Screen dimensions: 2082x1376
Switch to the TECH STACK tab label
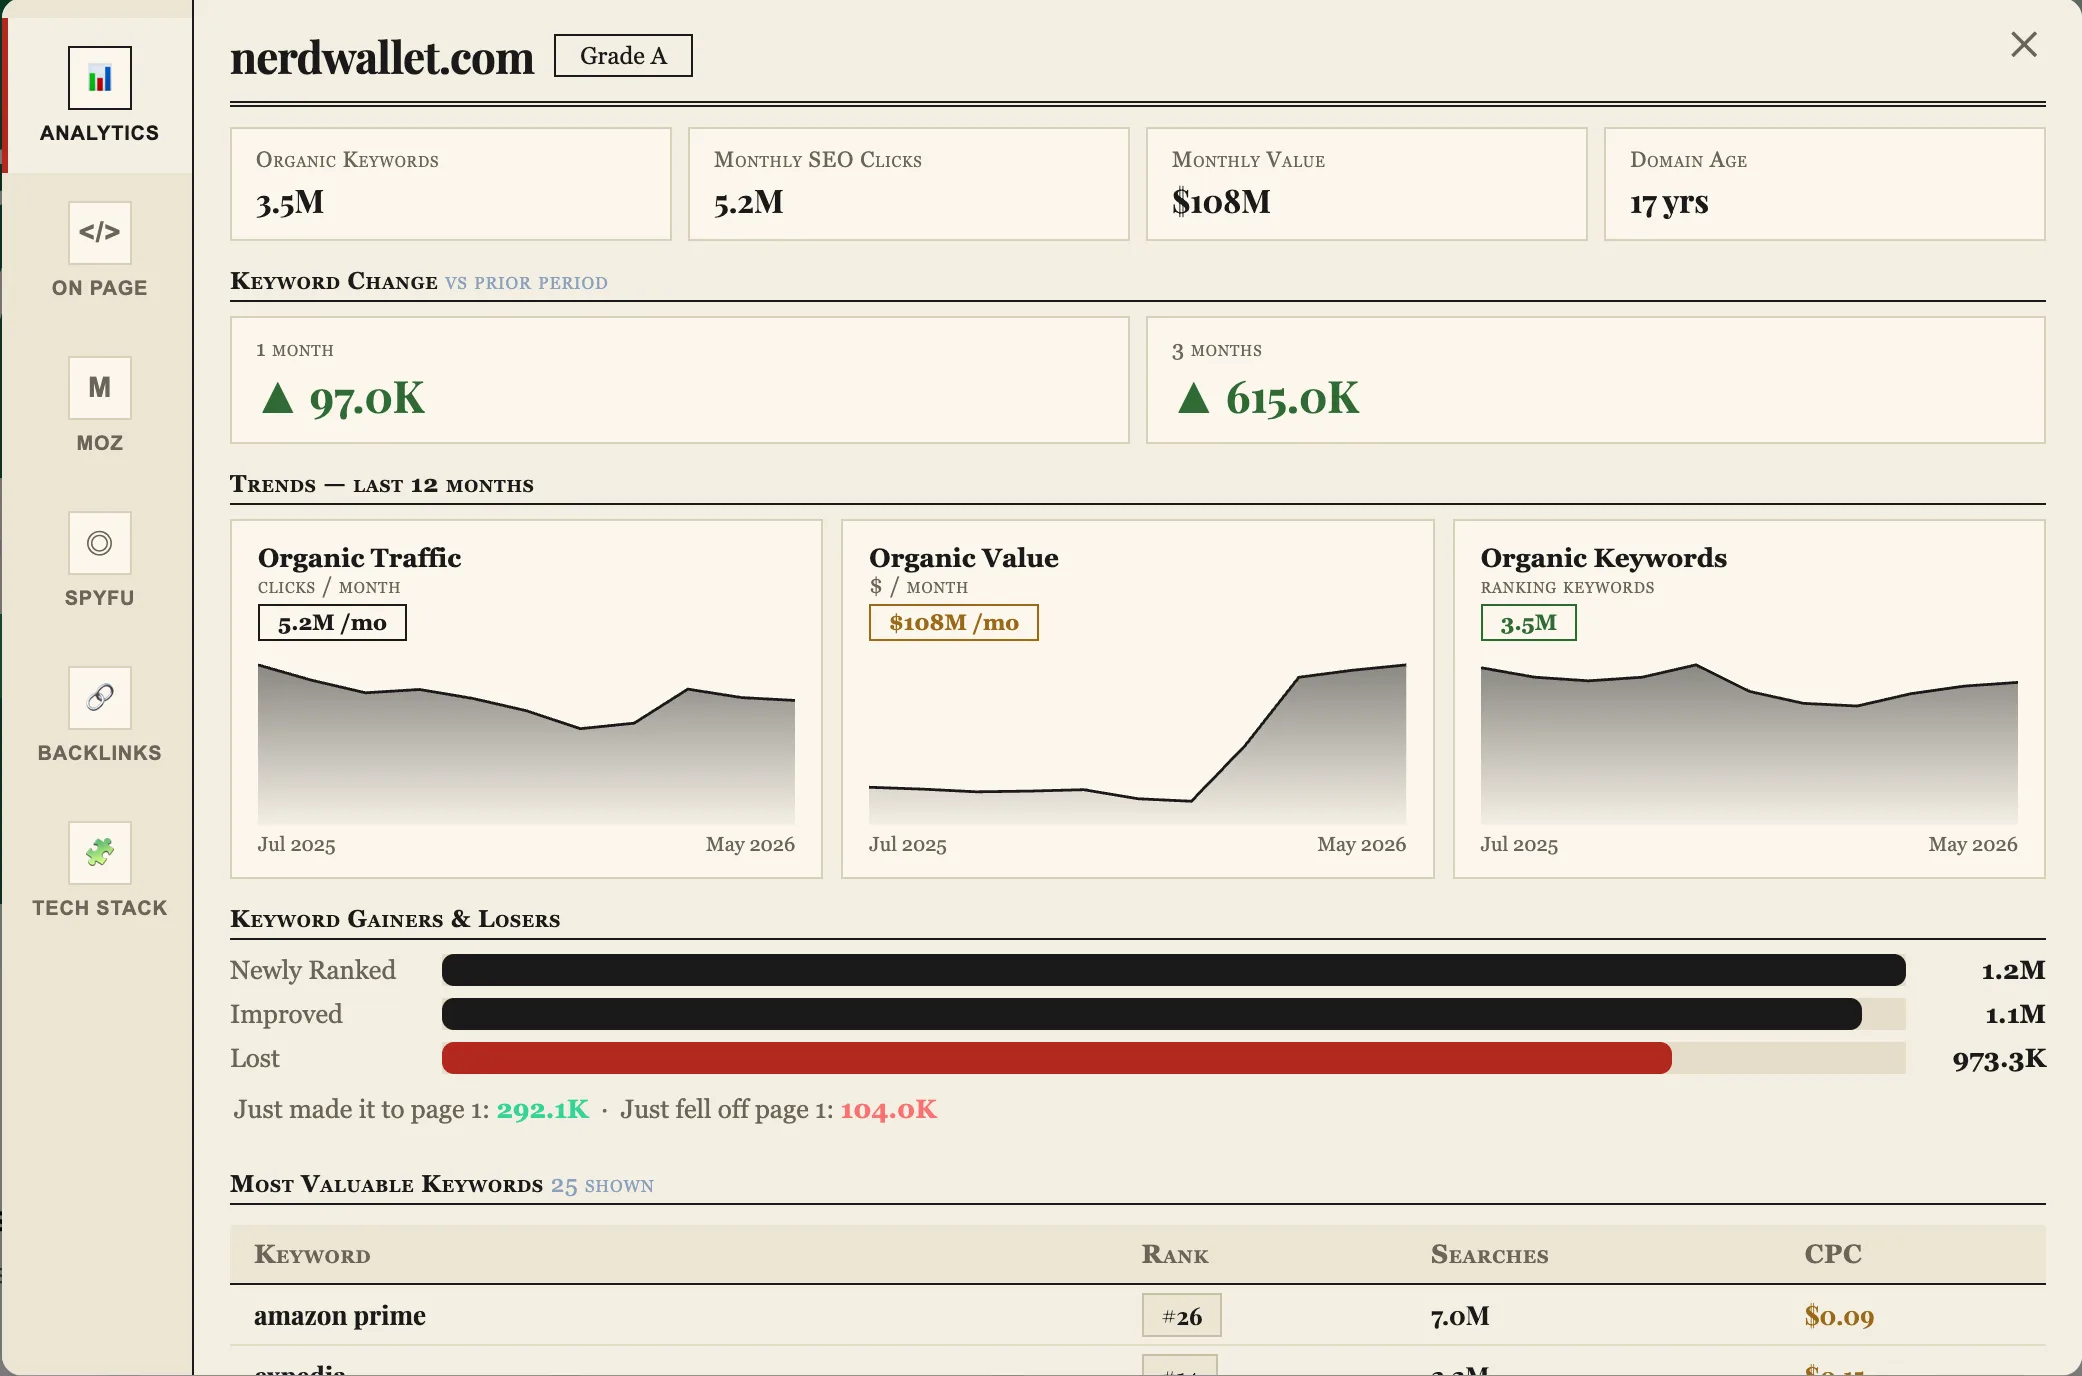(100, 908)
